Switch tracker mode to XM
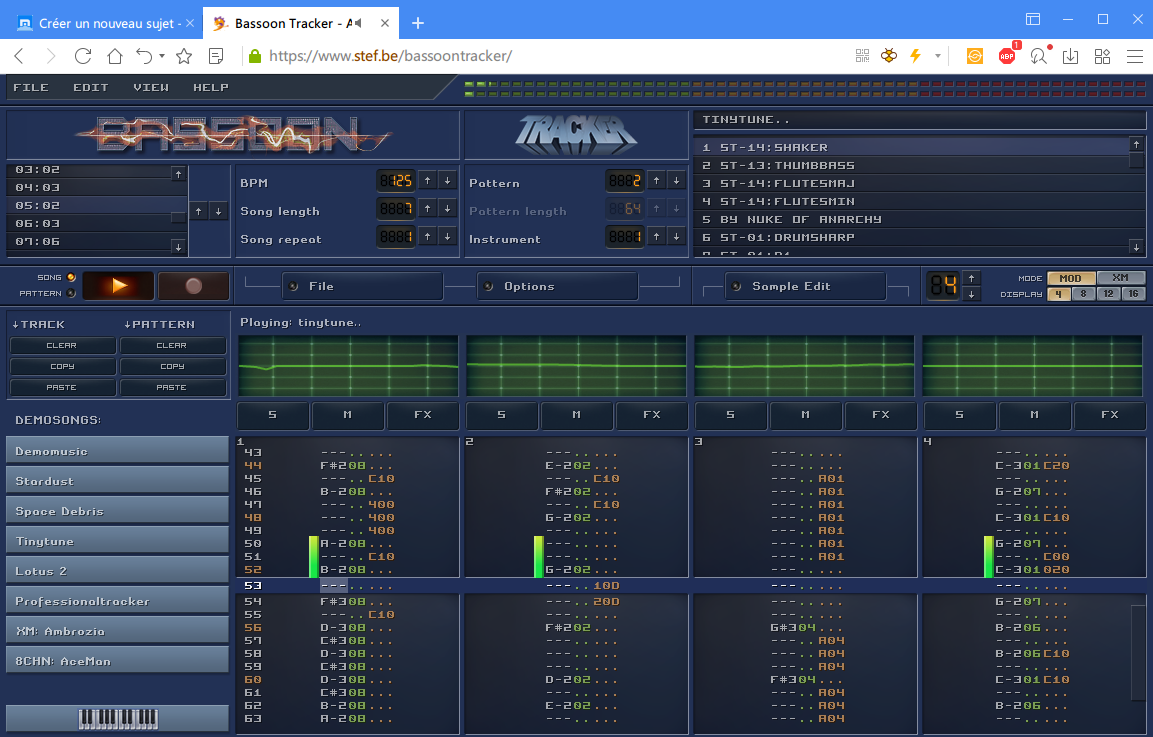The height and width of the screenshot is (737, 1153). [x=1121, y=278]
